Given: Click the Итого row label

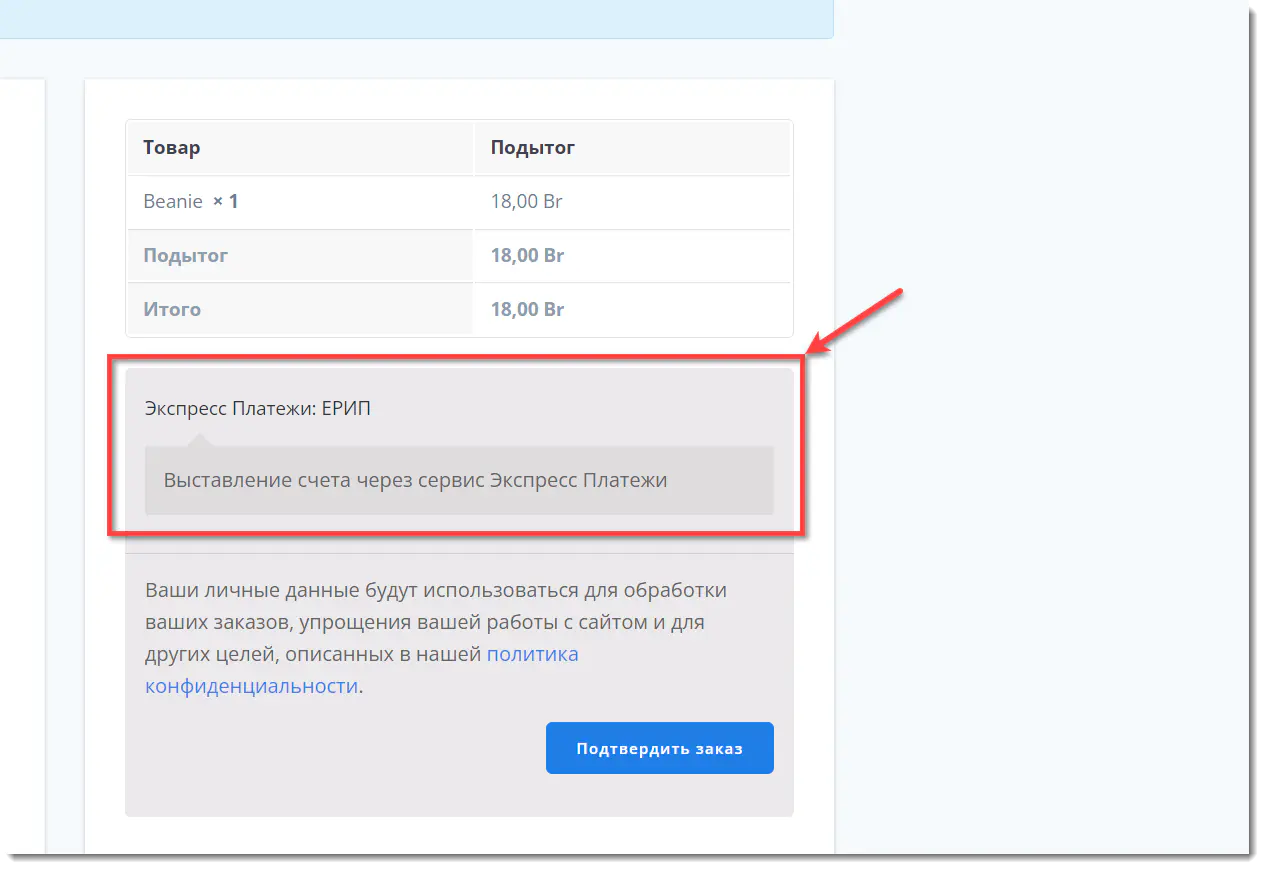Looking at the screenshot, I should tap(172, 310).
